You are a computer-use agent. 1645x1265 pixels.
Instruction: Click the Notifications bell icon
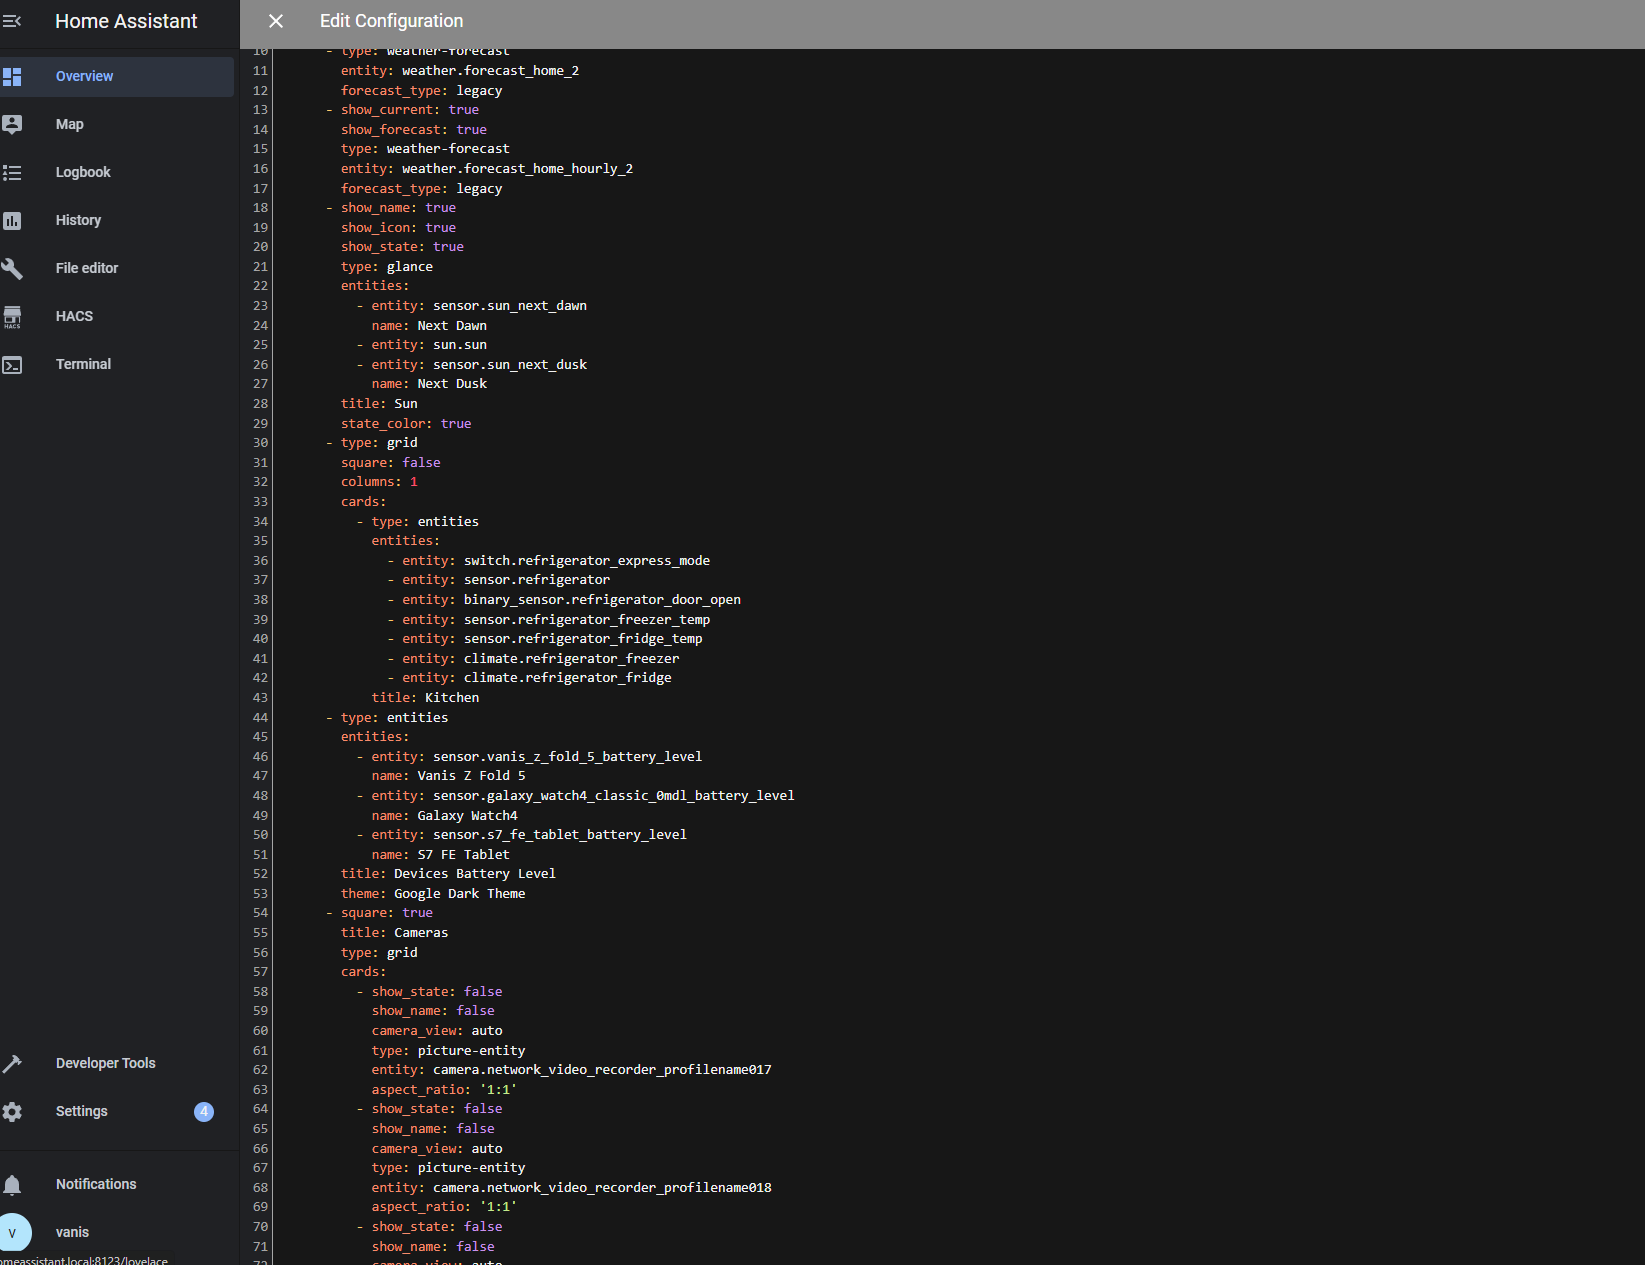click(12, 1185)
